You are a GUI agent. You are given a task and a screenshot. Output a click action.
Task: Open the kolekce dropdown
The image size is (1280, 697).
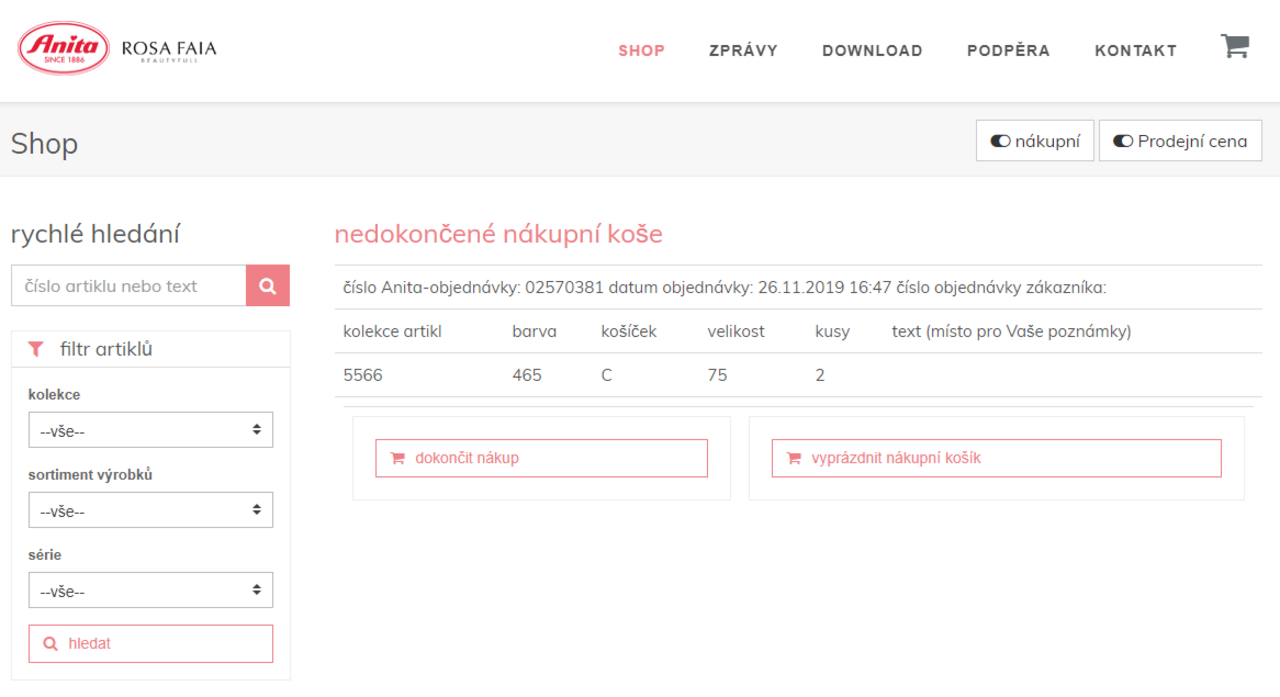point(150,430)
